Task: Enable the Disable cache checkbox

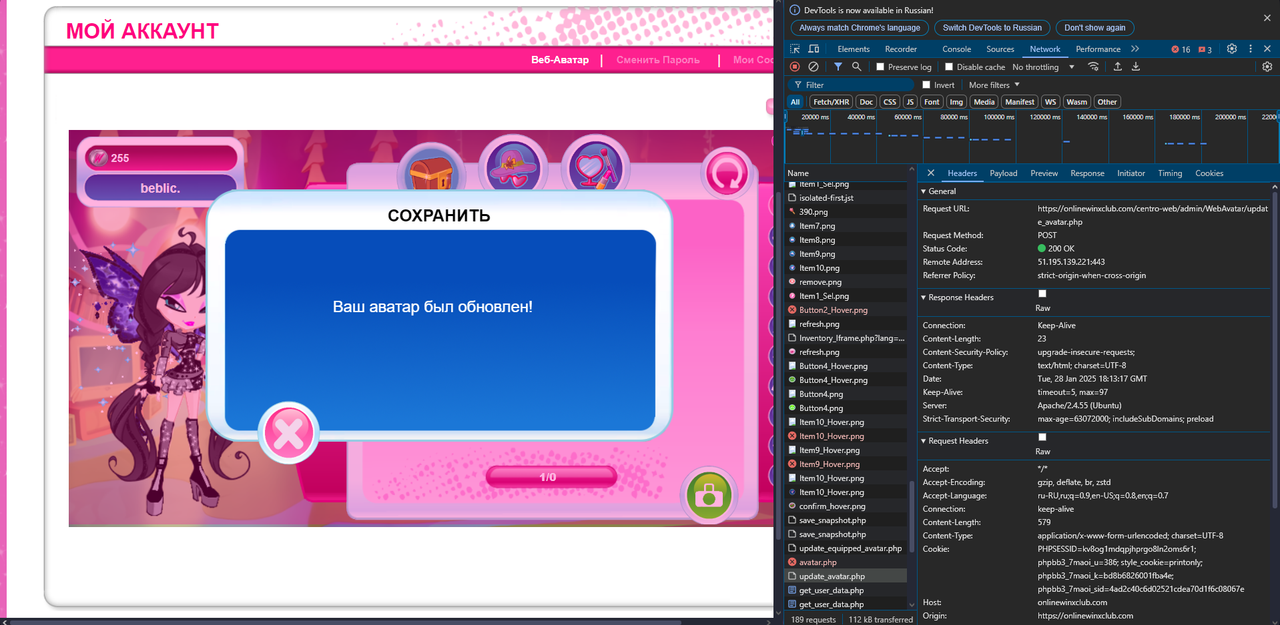Action: pos(949,67)
